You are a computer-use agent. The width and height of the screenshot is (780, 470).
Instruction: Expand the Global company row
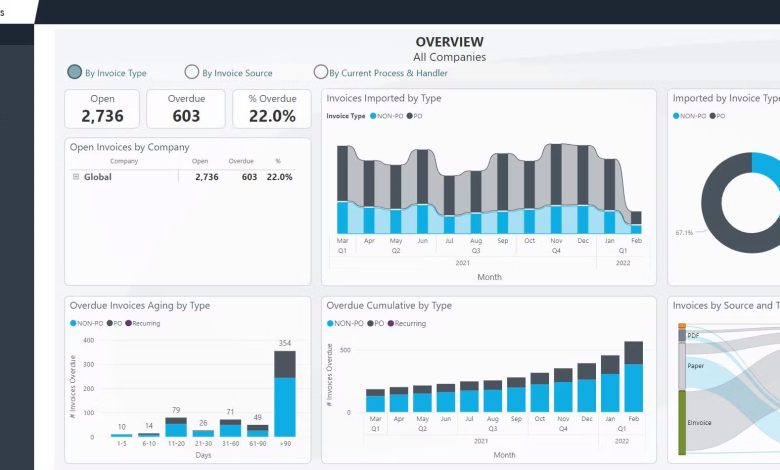[76, 177]
